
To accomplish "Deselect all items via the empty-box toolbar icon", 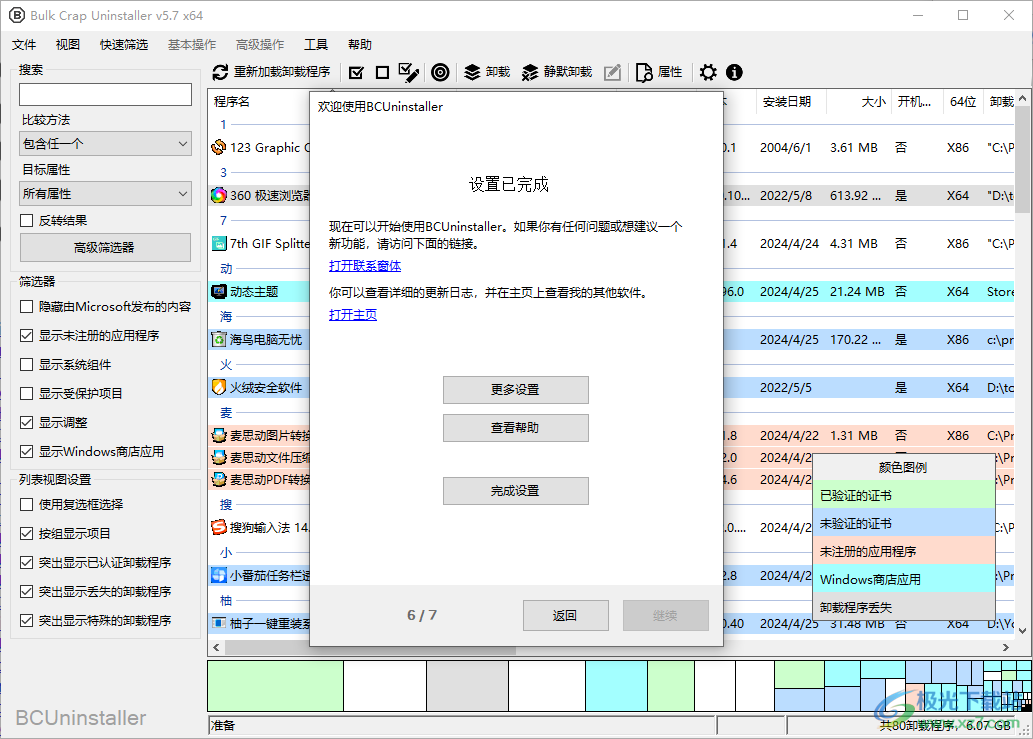I will pyautogui.click(x=382, y=72).
